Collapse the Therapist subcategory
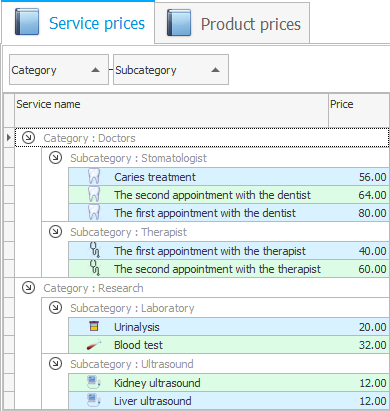This screenshot has width=390, height=411. click(x=55, y=231)
